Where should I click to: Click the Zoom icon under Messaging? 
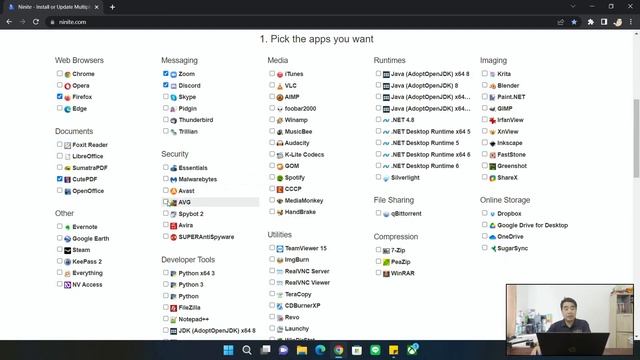click(173, 74)
